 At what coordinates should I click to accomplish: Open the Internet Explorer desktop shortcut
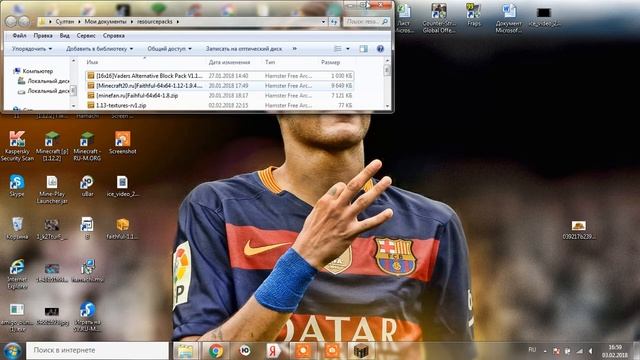[x=17, y=274]
